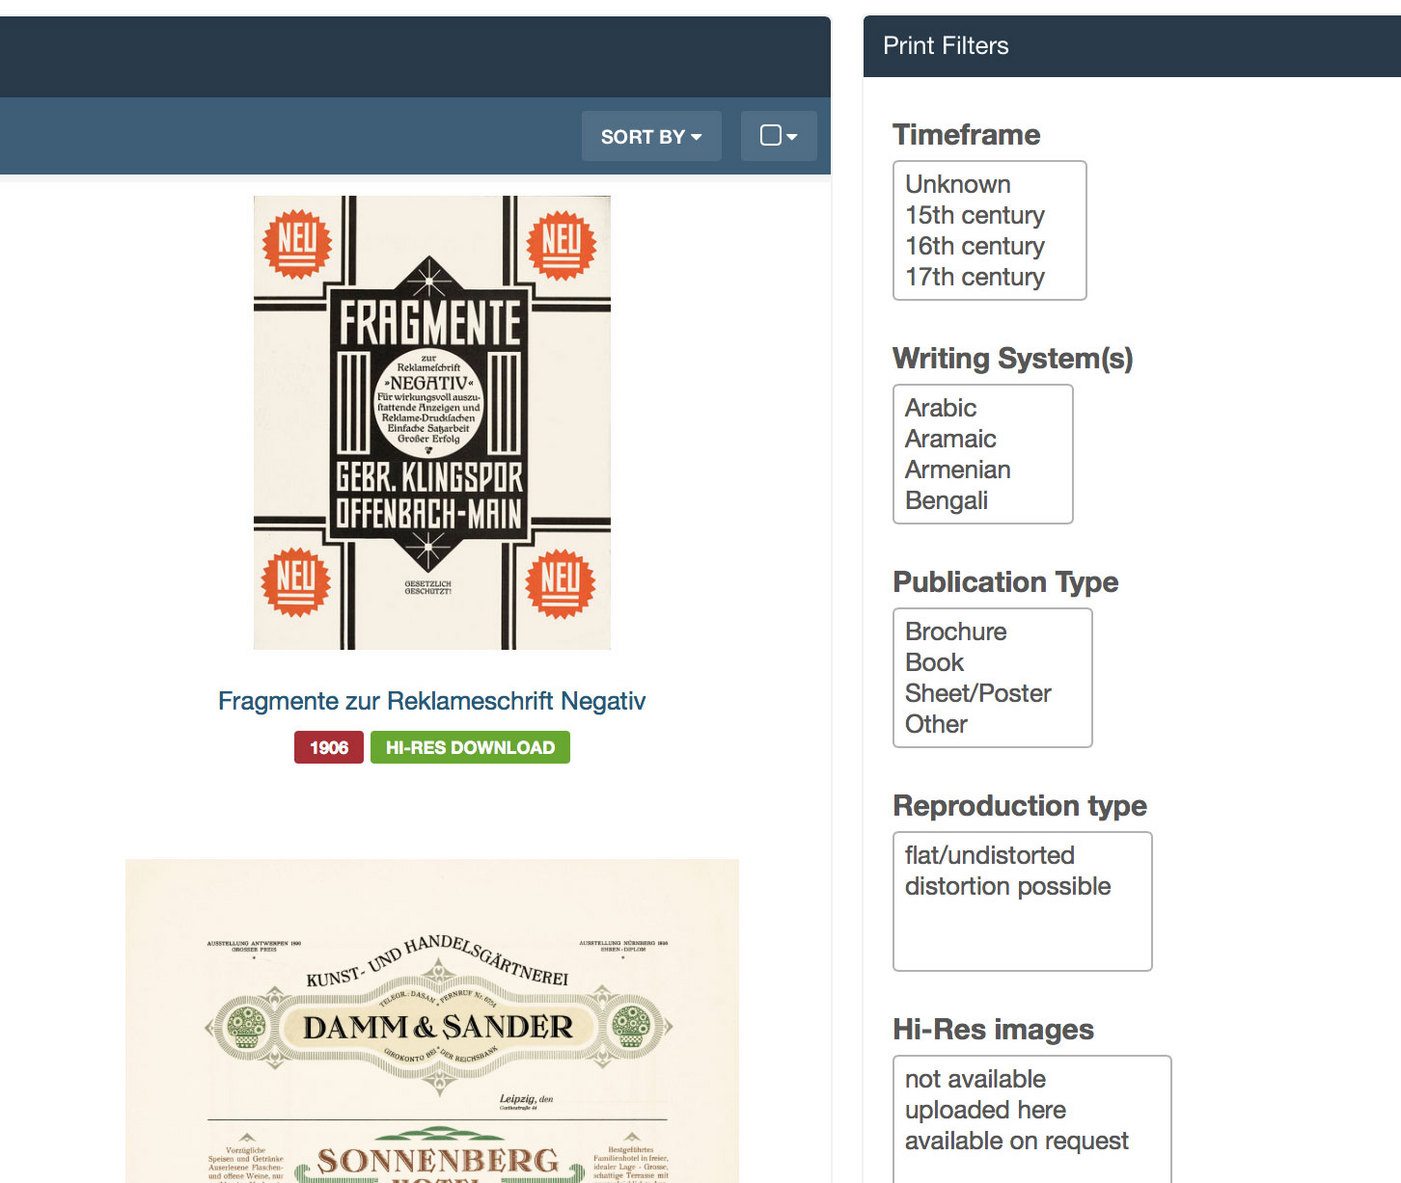Open the Fragmente poster thumbnail

432,422
